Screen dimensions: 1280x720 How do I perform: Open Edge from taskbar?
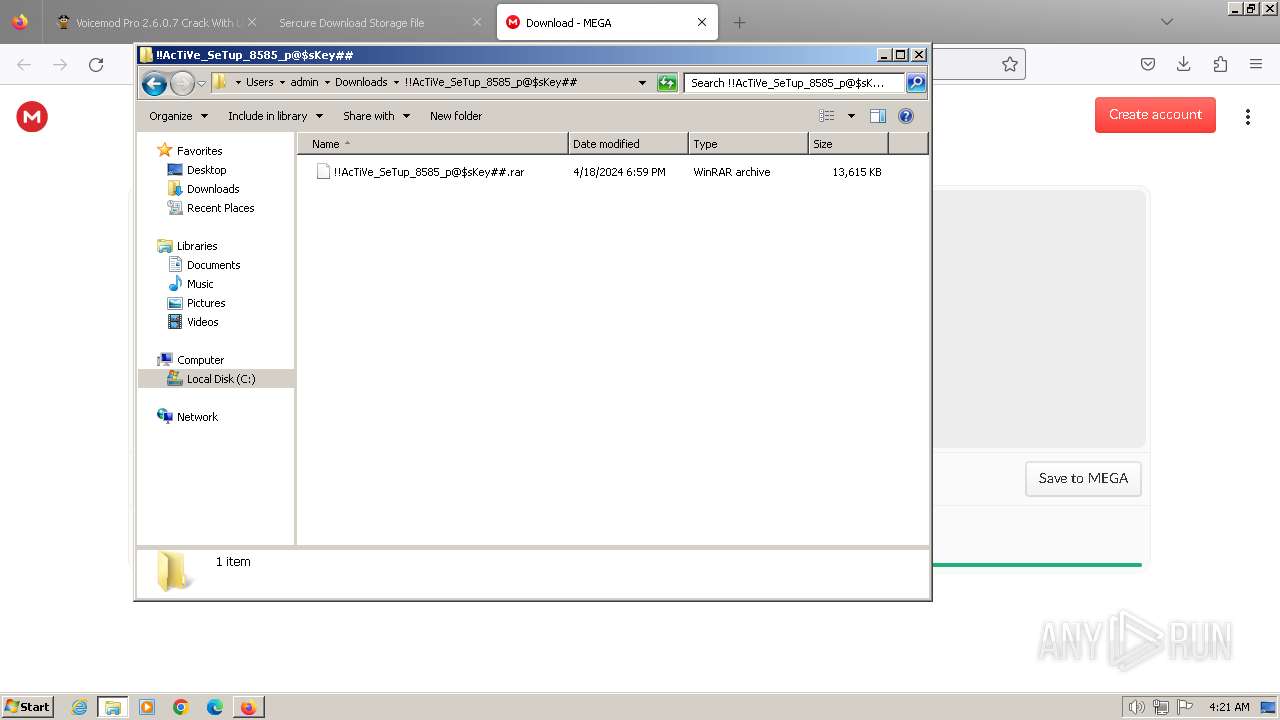point(215,707)
